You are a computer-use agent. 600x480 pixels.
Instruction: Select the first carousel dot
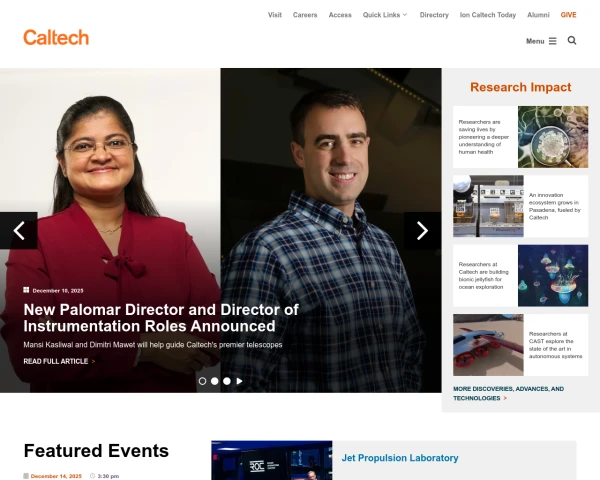[x=202, y=381]
